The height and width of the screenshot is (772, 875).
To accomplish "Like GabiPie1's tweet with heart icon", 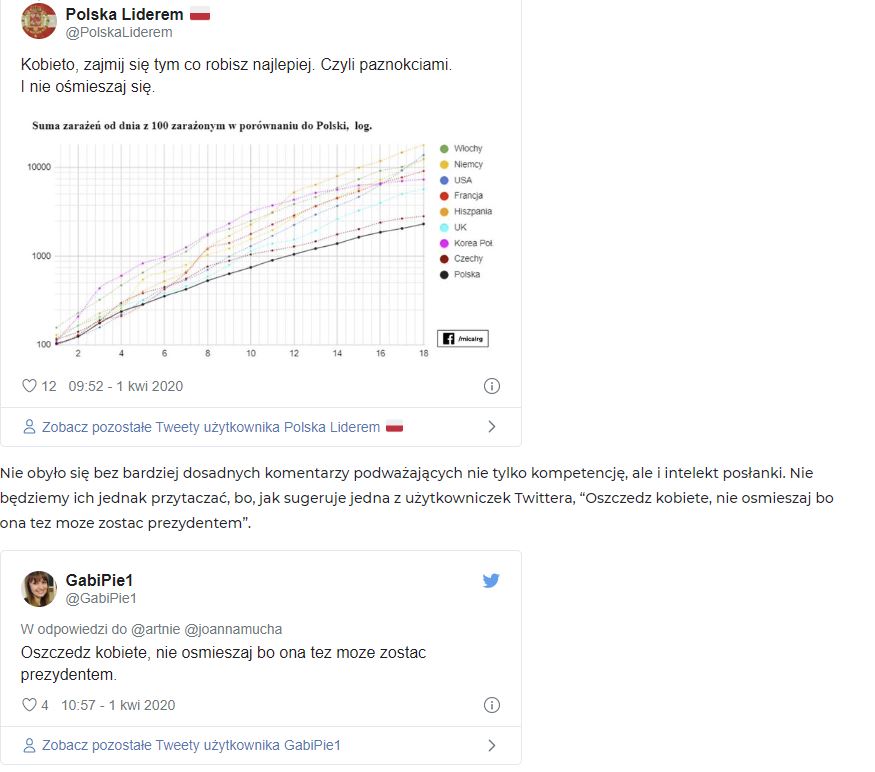I will tap(29, 705).
